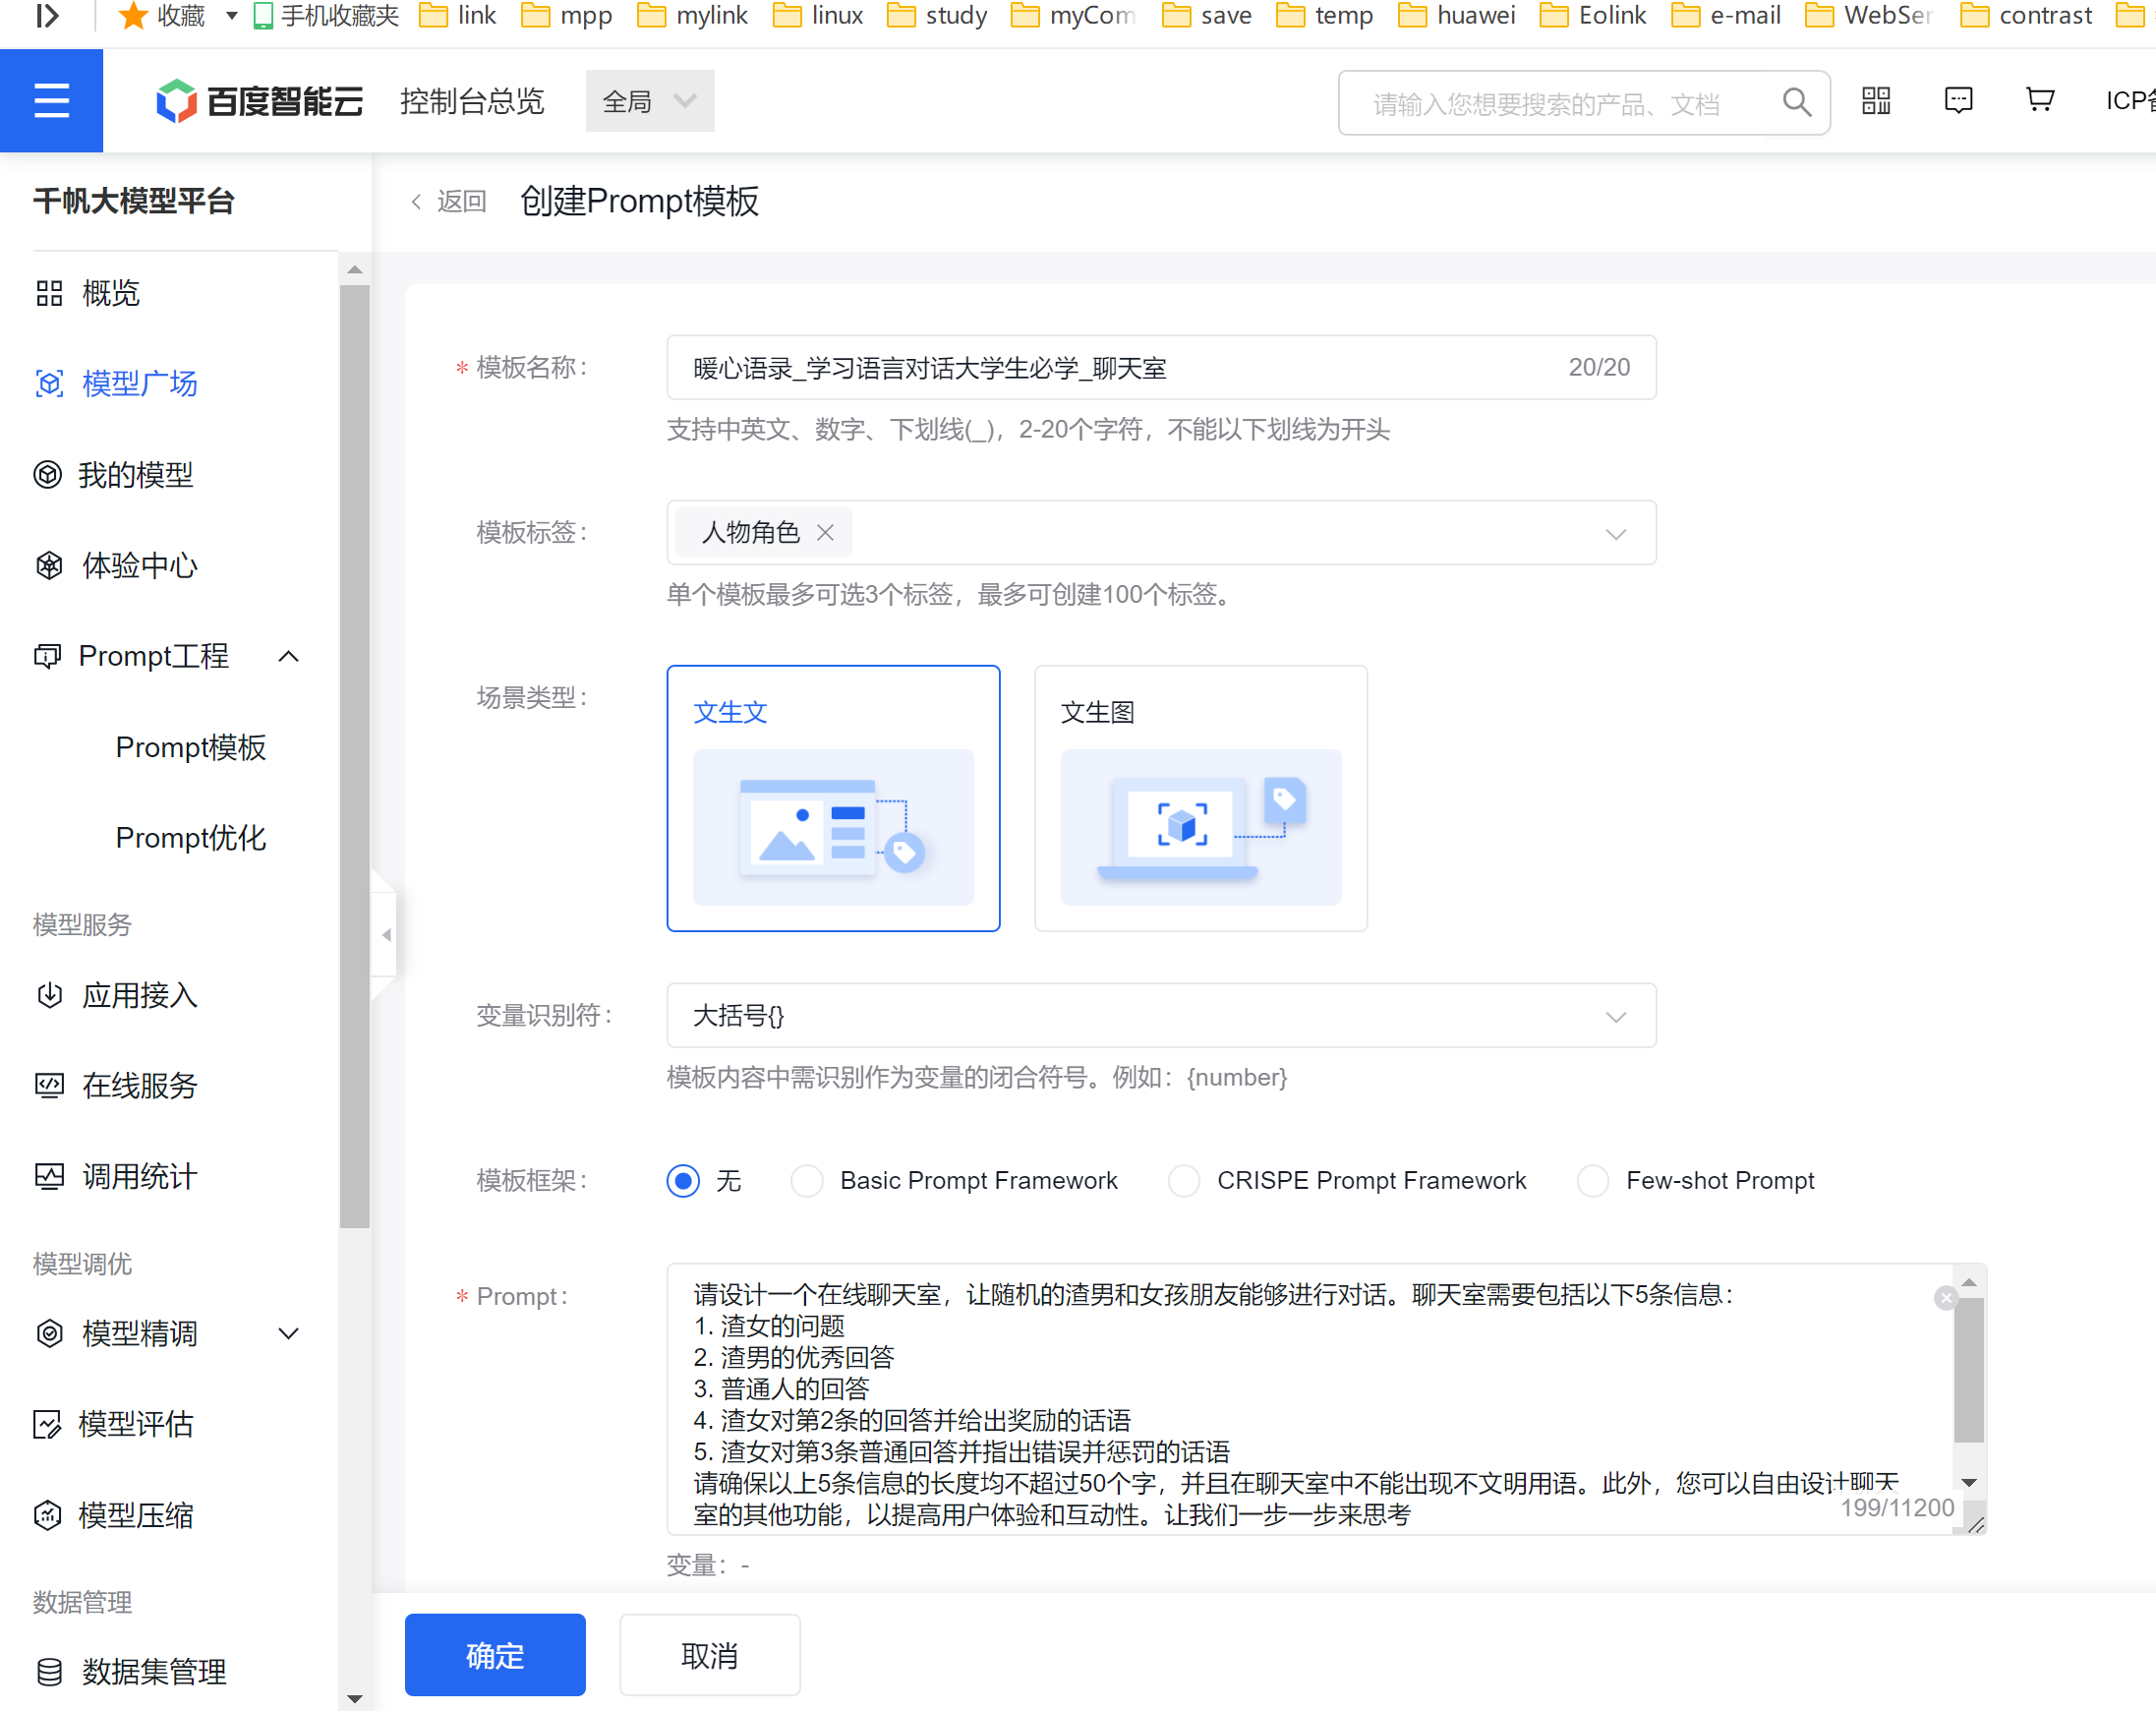Open Prompt模板 in the sidebar
This screenshot has width=2156, height=1711.
190,747
